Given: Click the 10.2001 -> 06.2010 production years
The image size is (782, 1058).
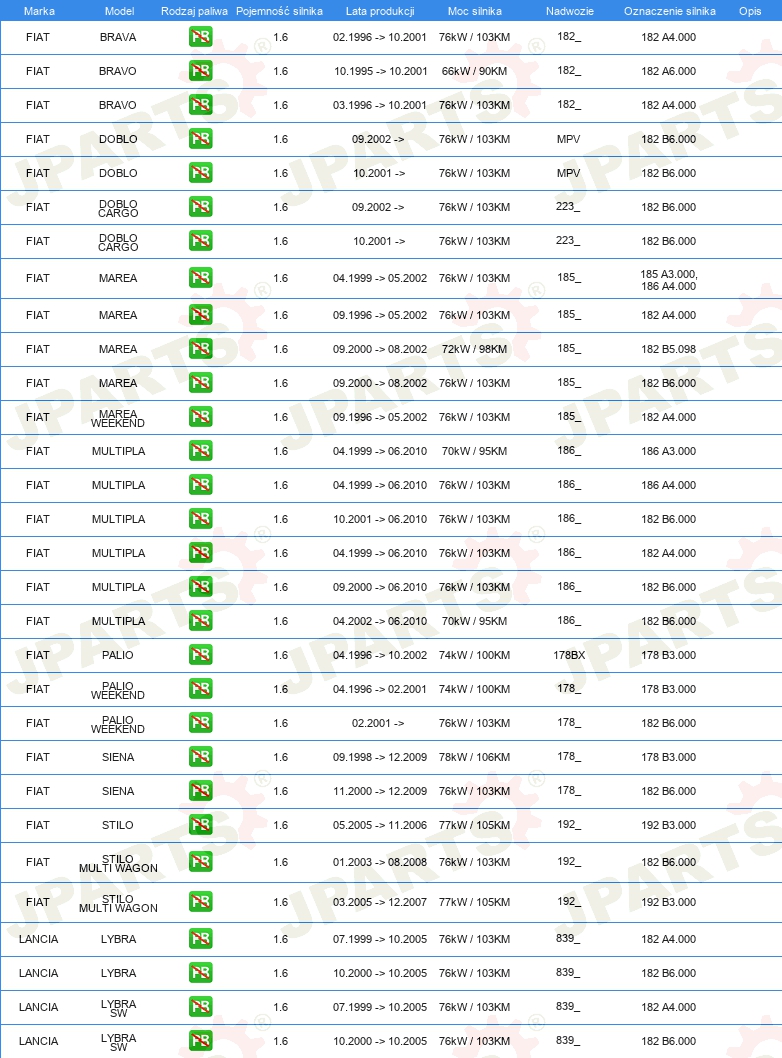Looking at the screenshot, I should pos(380,519).
